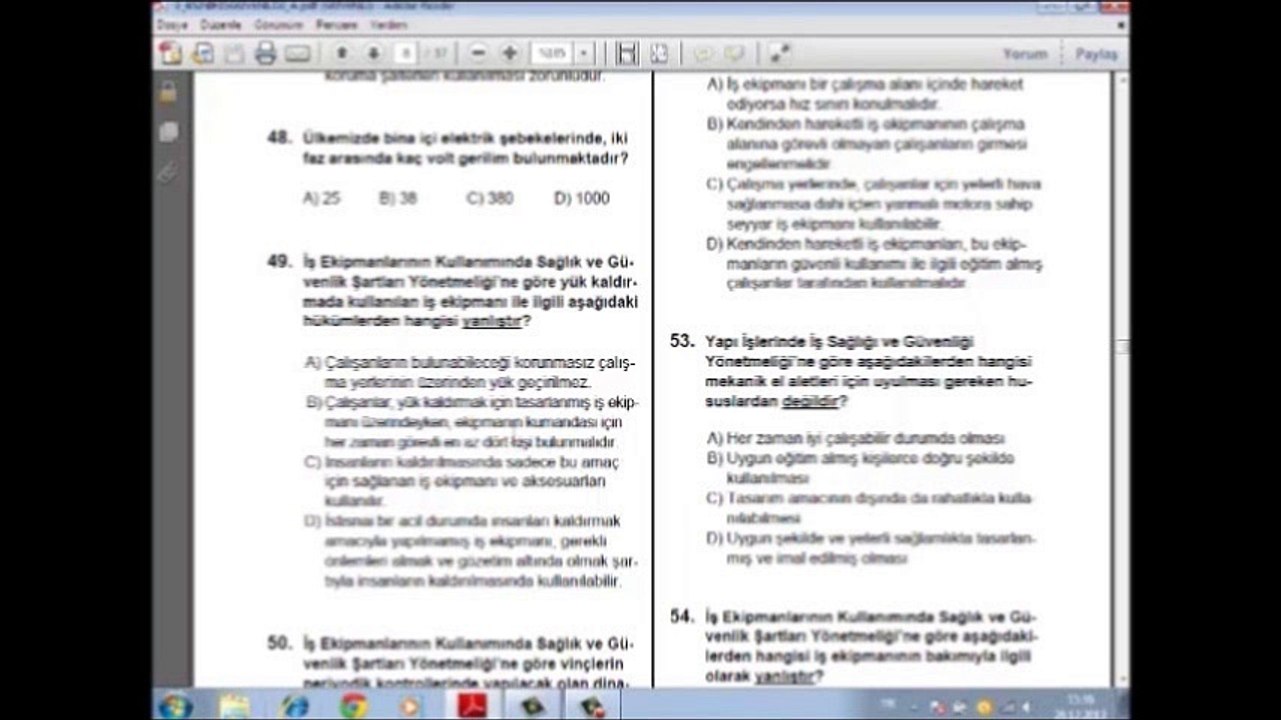The width and height of the screenshot is (1281, 720).
Task: Switch to Adobe Reader in the taskbar
Action: [x=472, y=706]
